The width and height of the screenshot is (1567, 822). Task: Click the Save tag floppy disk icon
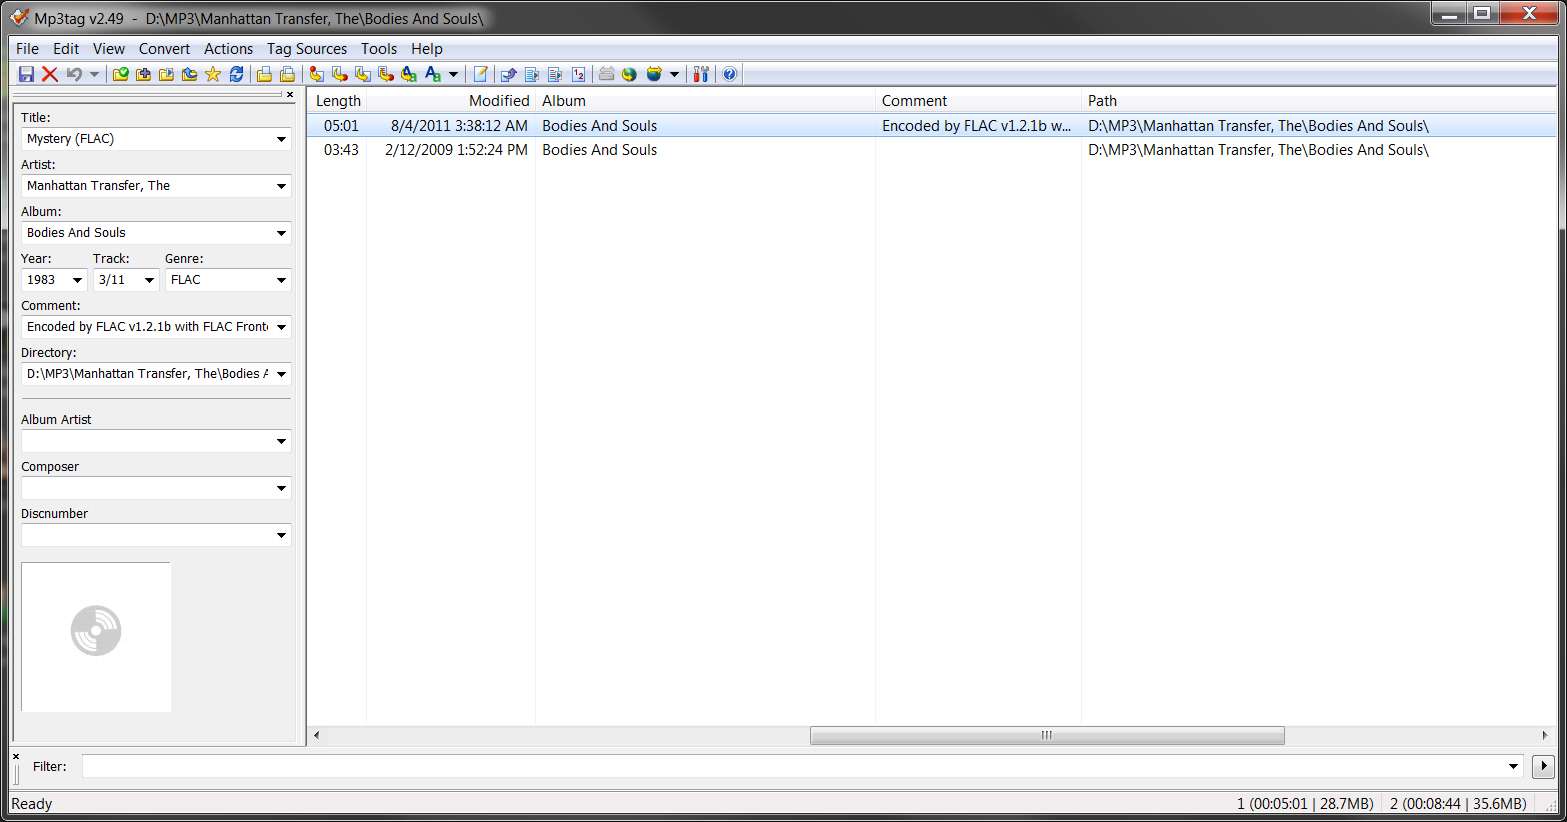[27, 74]
